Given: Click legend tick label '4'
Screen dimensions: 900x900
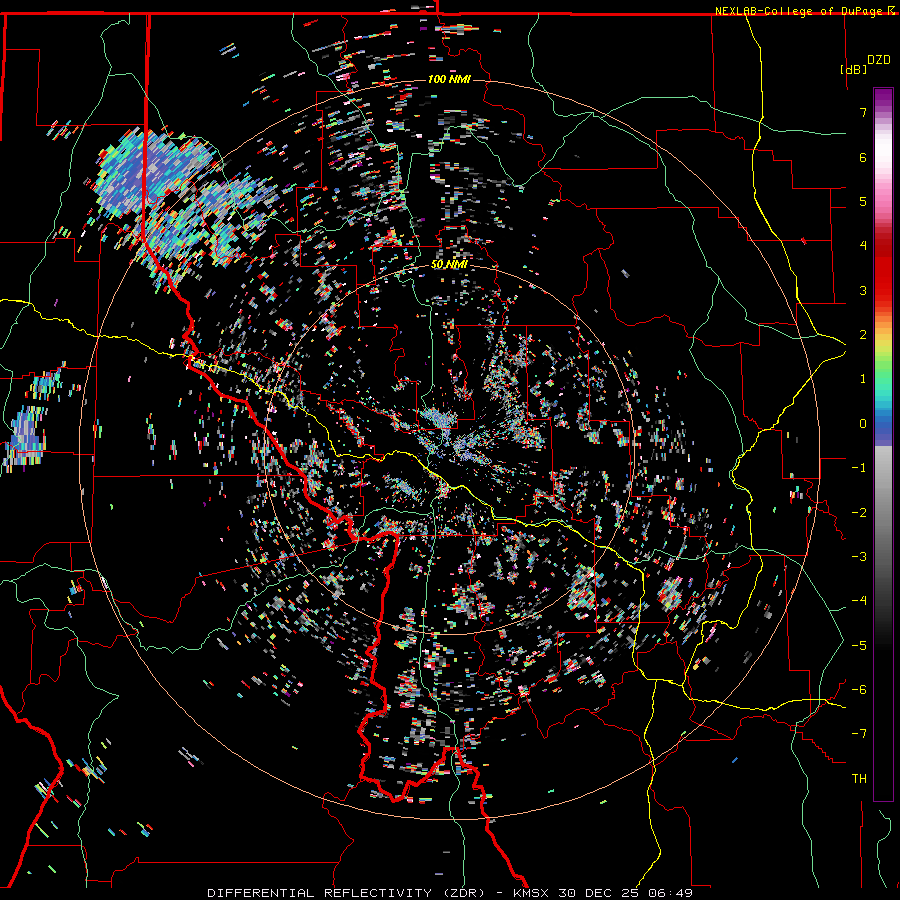Looking at the screenshot, I should [x=863, y=246].
